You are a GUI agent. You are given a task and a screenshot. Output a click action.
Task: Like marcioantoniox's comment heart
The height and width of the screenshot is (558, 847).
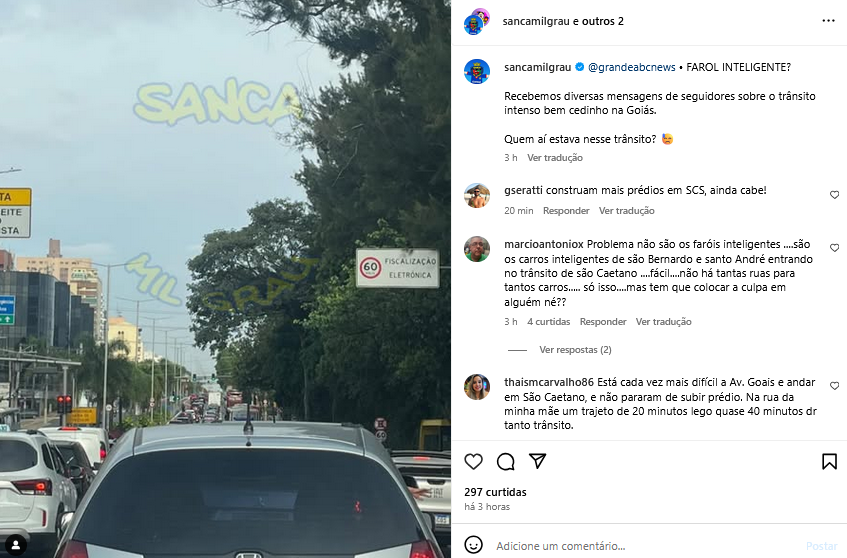(x=835, y=248)
